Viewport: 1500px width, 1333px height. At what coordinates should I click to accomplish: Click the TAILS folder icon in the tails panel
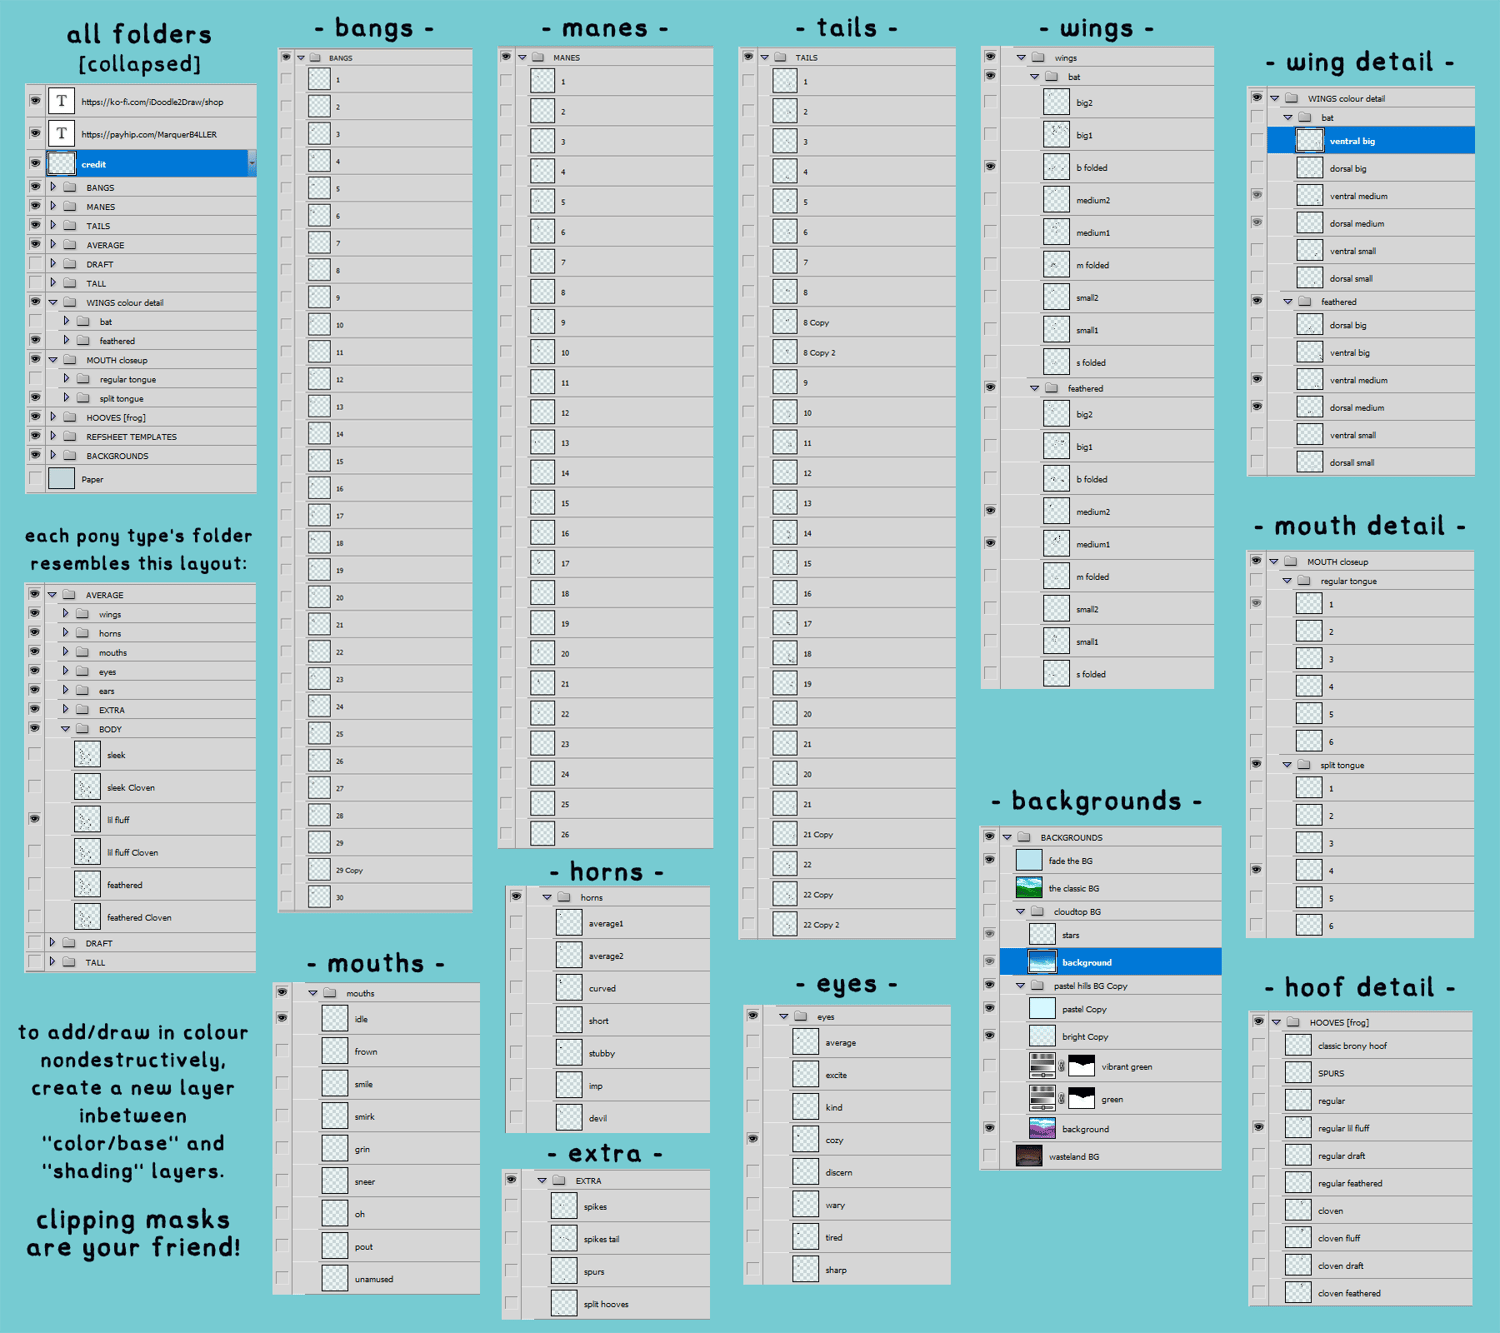[x=780, y=58]
